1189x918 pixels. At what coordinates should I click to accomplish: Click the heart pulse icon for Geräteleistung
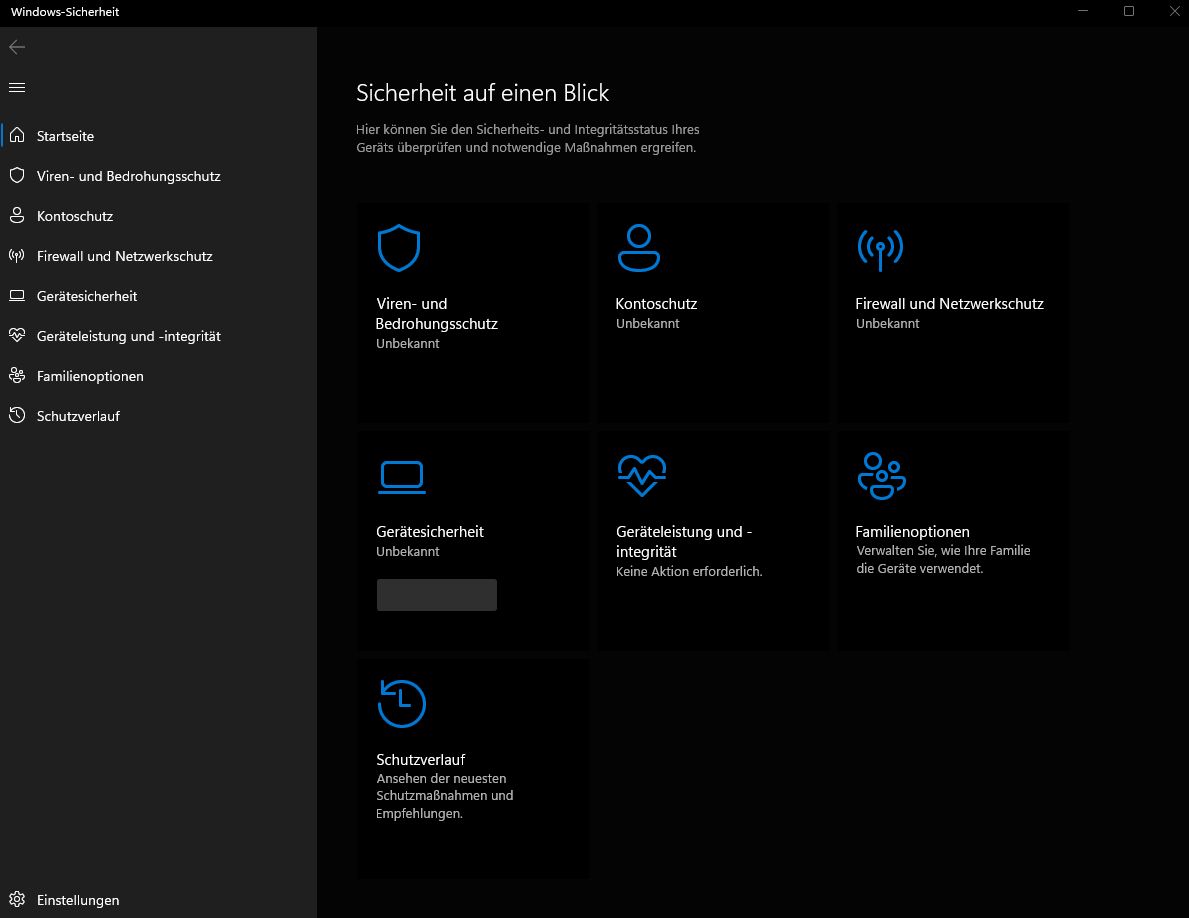[x=641, y=475]
